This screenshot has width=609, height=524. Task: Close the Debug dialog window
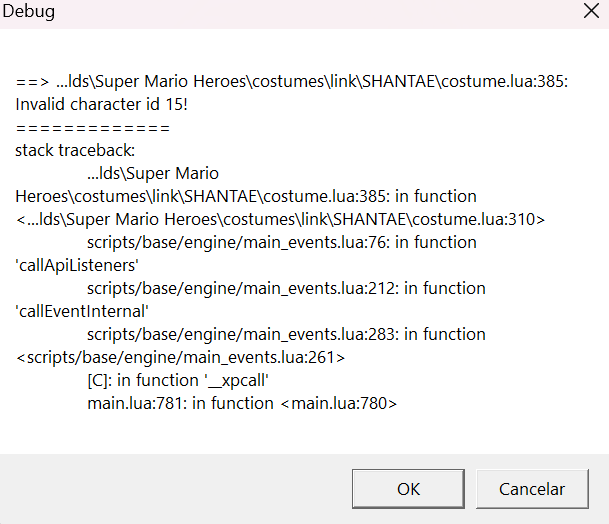pos(591,11)
